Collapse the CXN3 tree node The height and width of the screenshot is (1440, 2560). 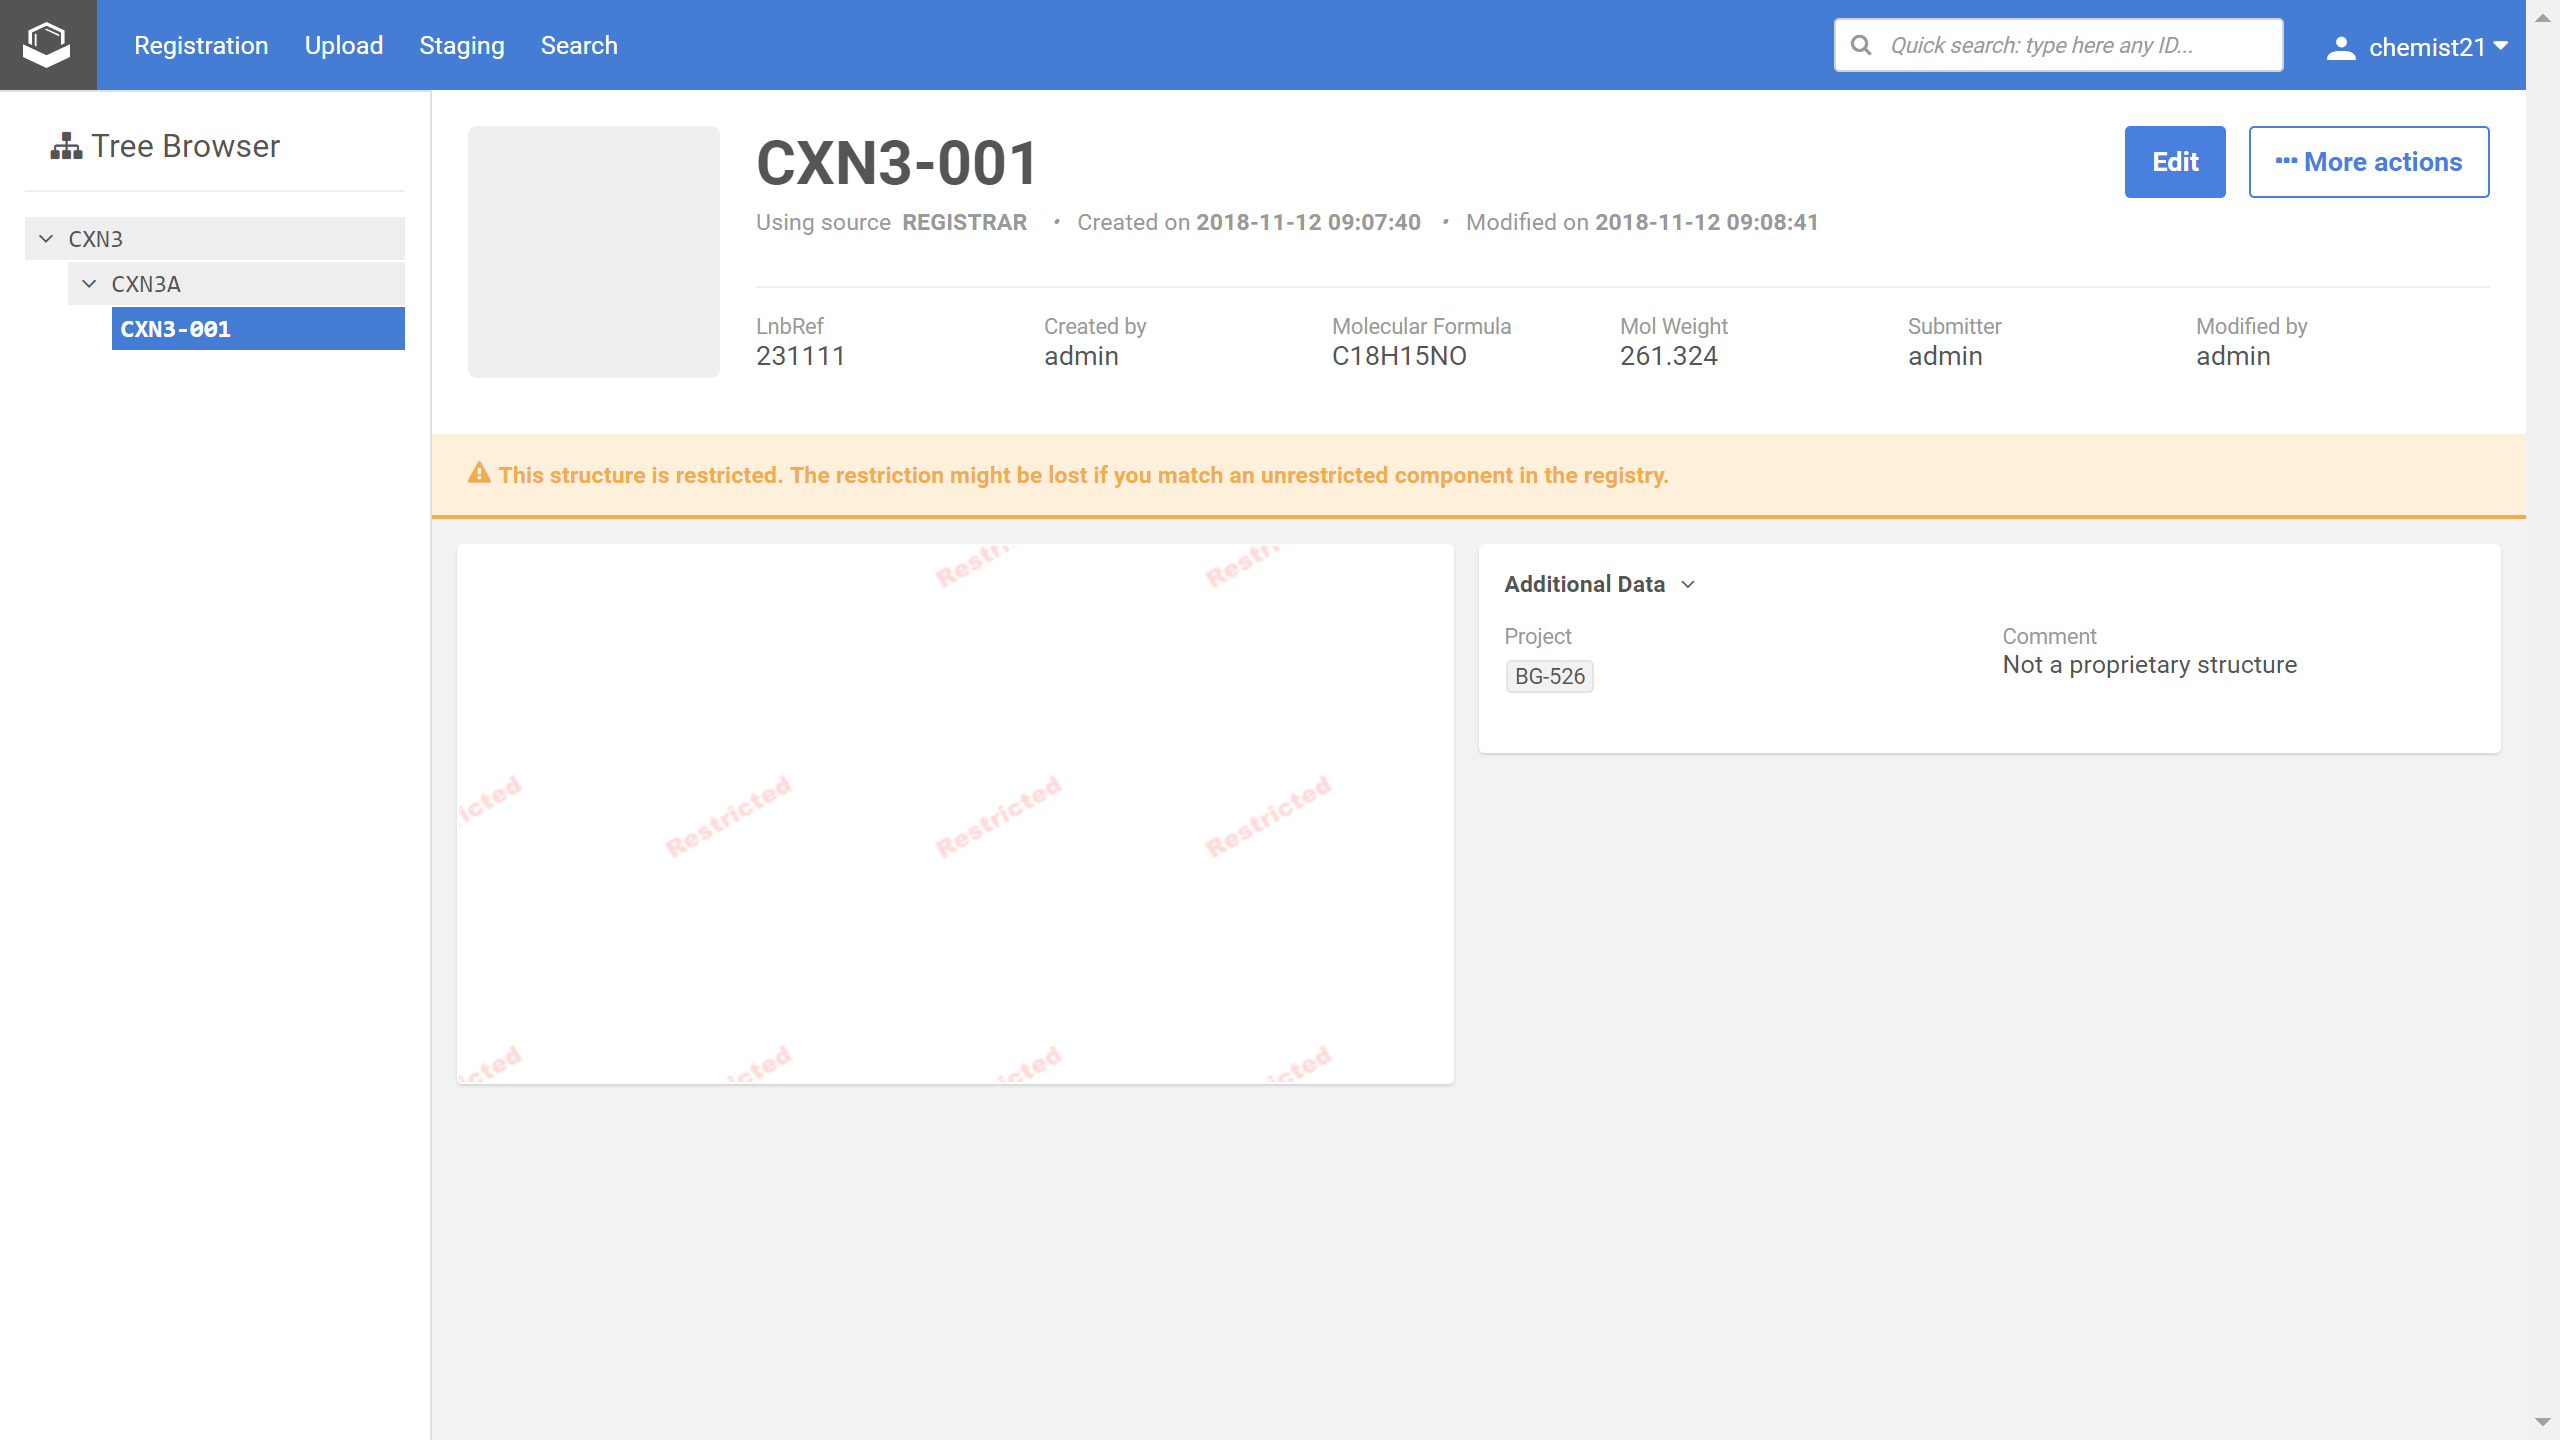[x=46, y=239]
